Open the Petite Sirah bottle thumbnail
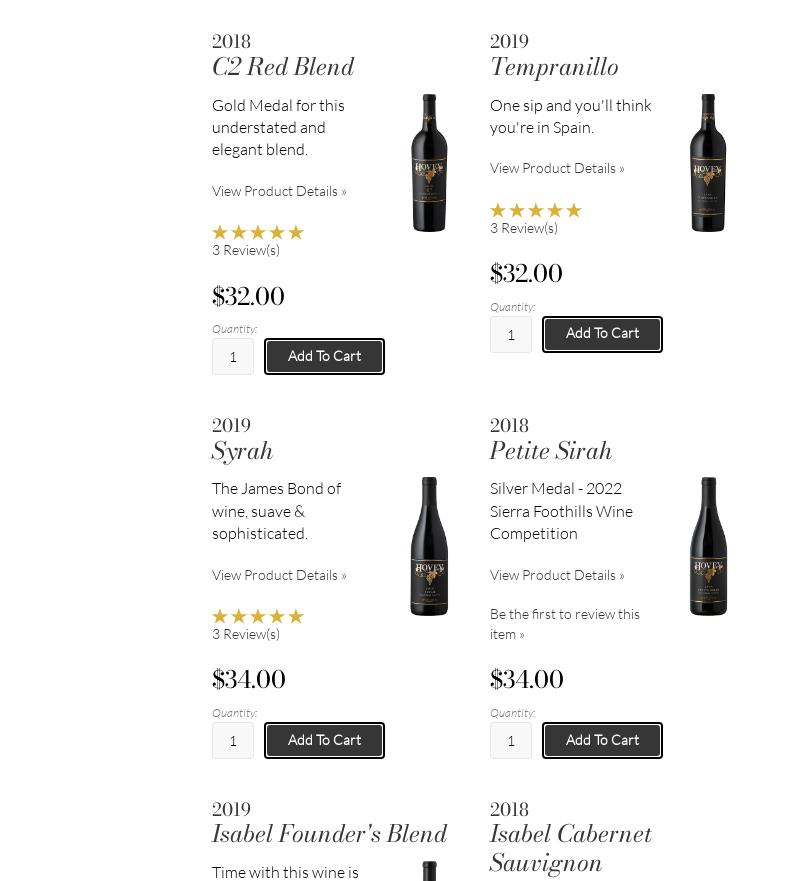The width and height of the screenshot is (785, 881). (708, 546)
